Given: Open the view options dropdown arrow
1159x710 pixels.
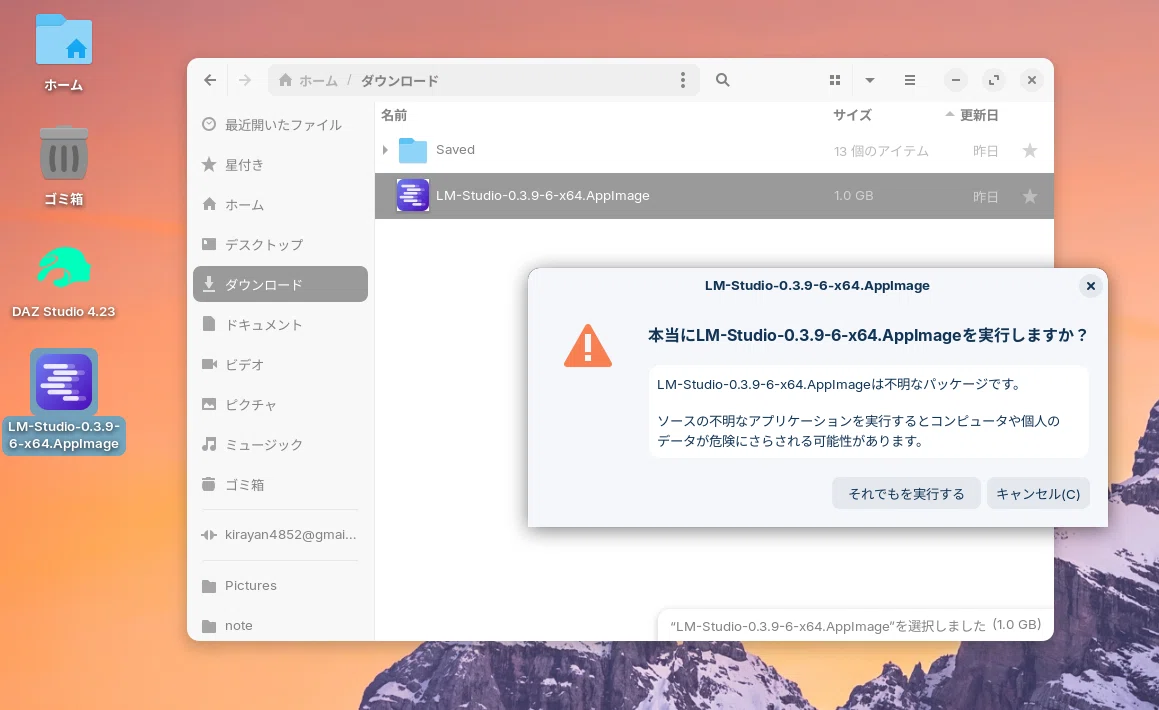Looking at the screenshot, I should (x=869, y=80).
